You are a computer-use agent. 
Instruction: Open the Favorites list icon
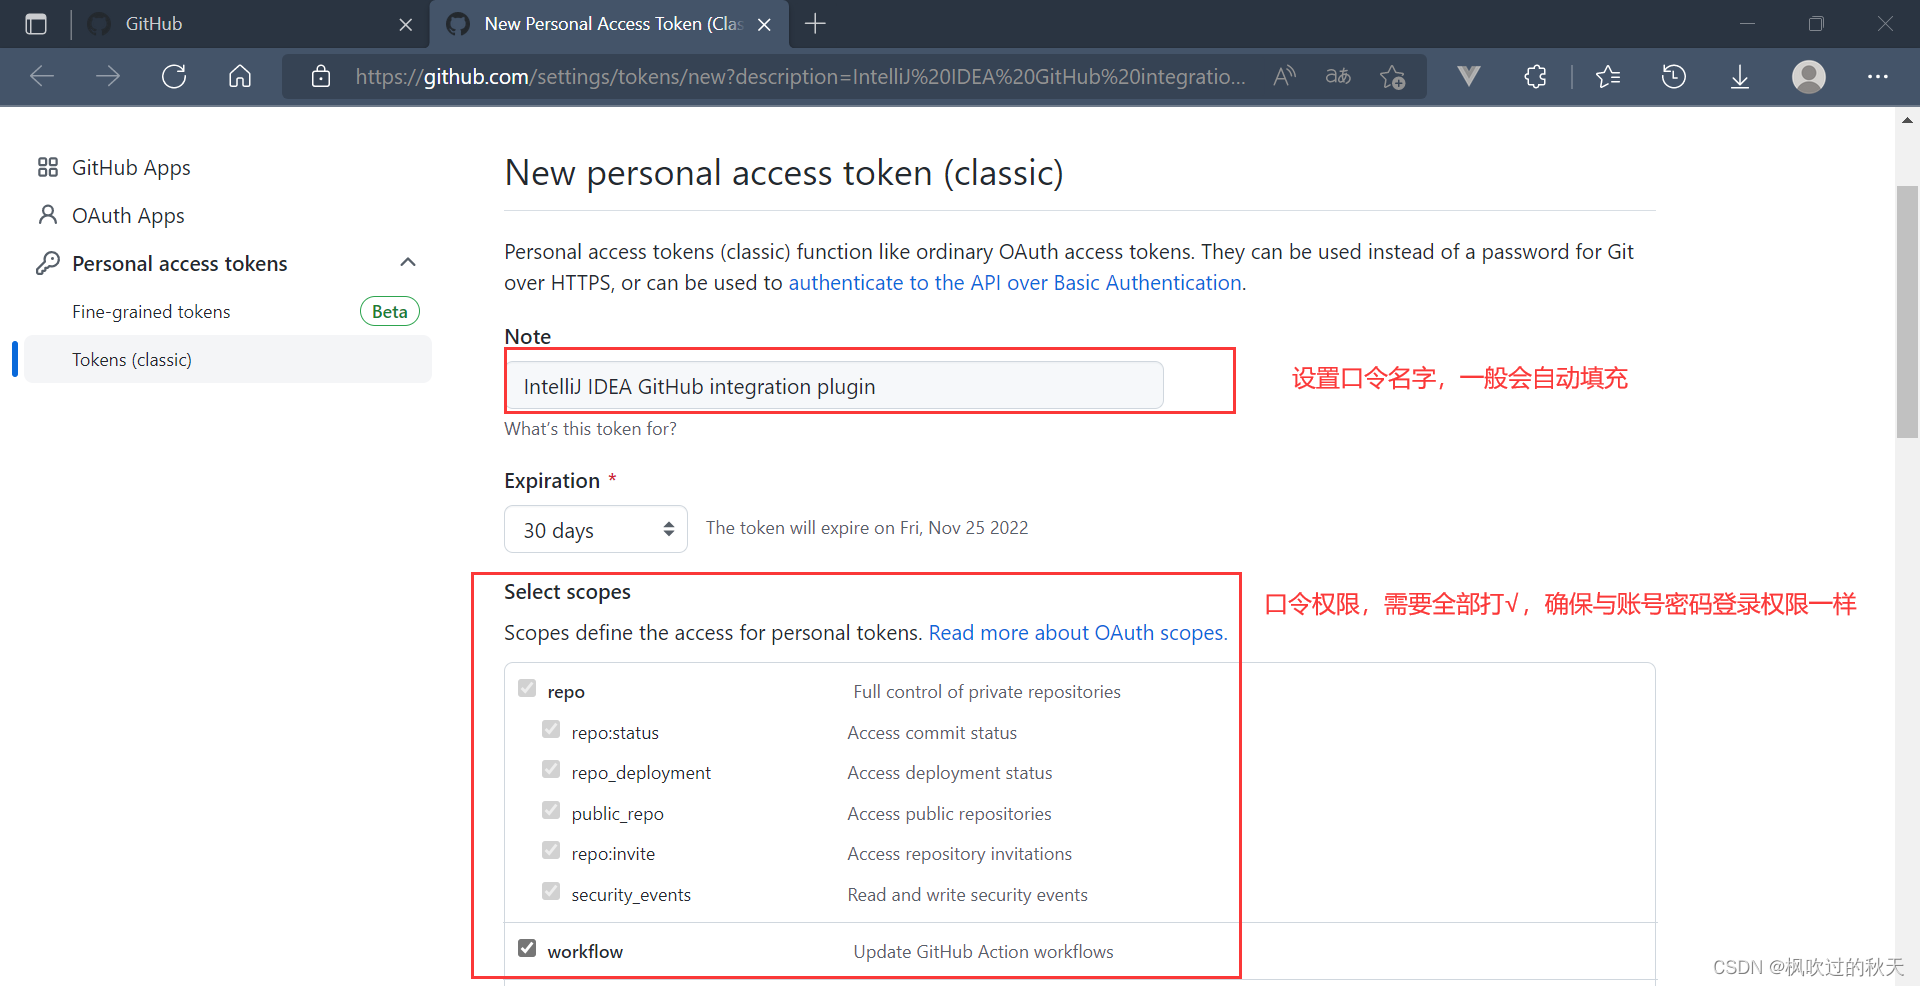(x=1608, y=77)
